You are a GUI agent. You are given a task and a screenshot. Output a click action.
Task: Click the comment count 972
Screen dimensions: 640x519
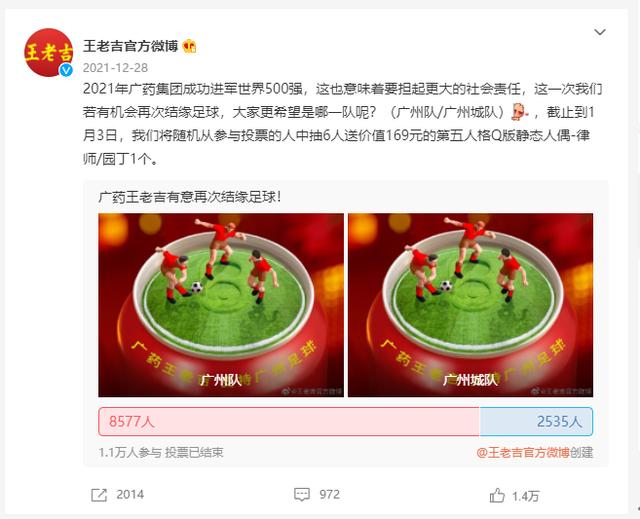click(x=330, y=495)
